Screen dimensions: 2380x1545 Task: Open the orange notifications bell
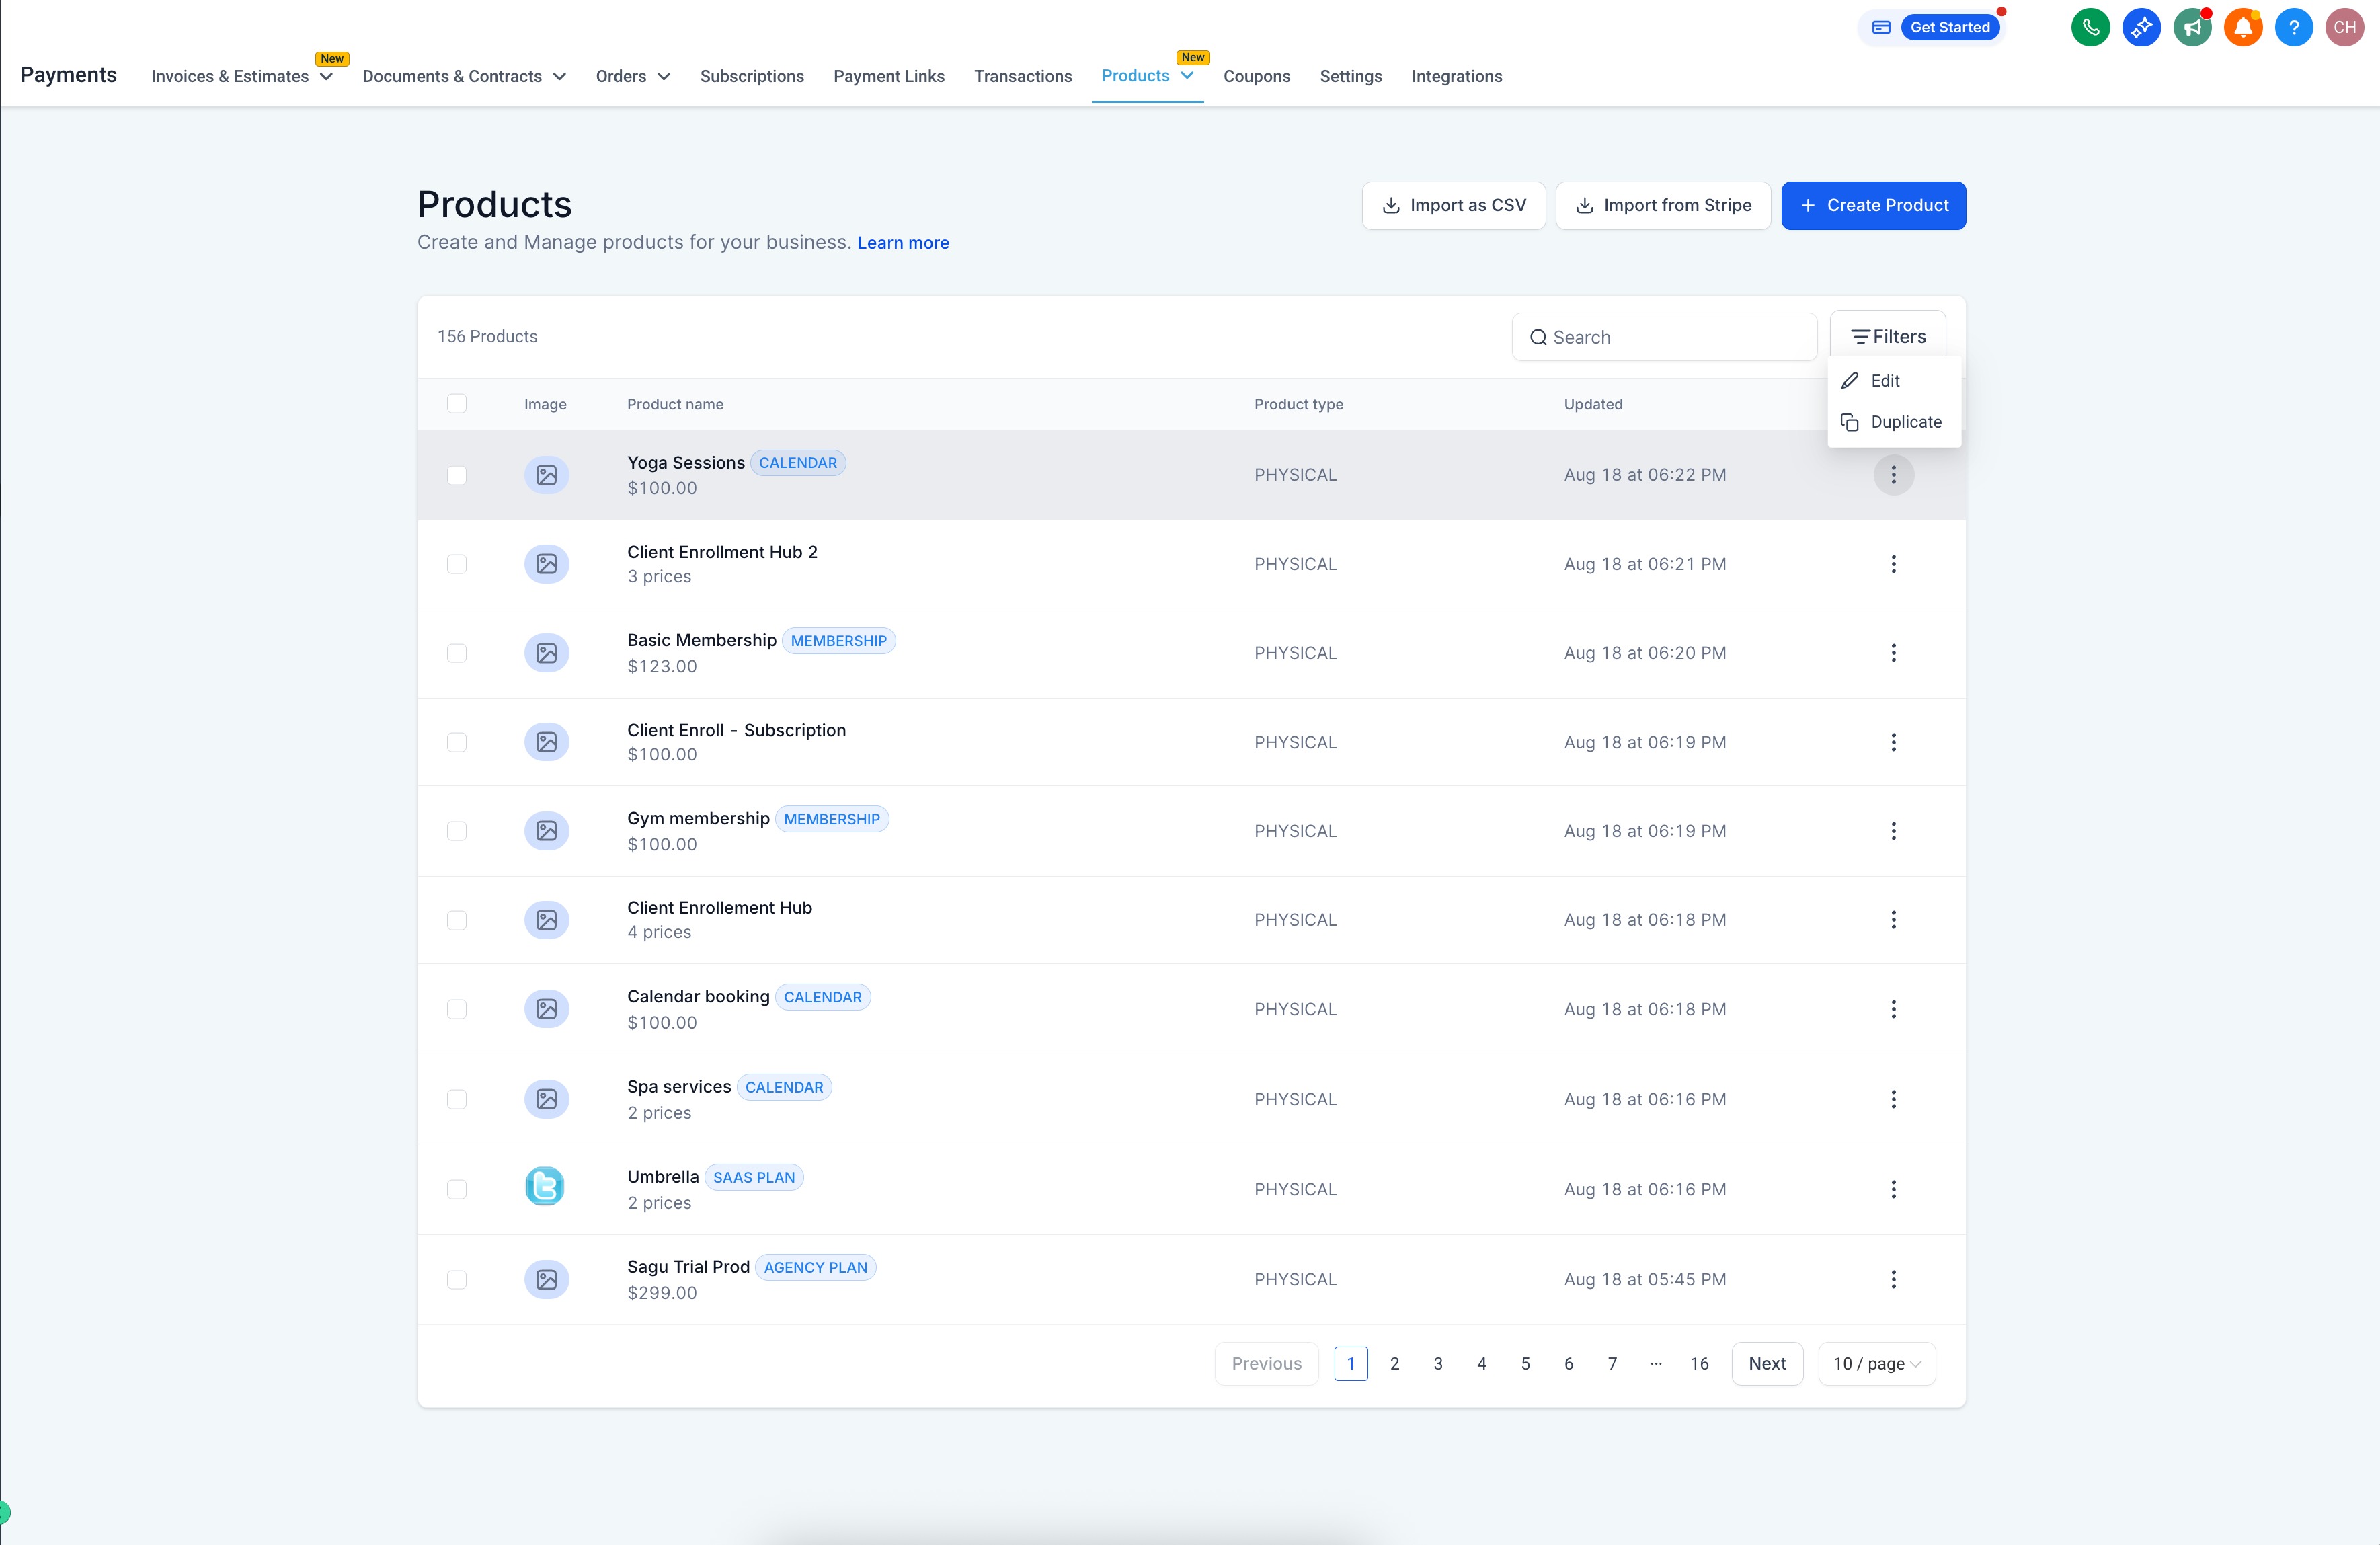[2243, 27]
